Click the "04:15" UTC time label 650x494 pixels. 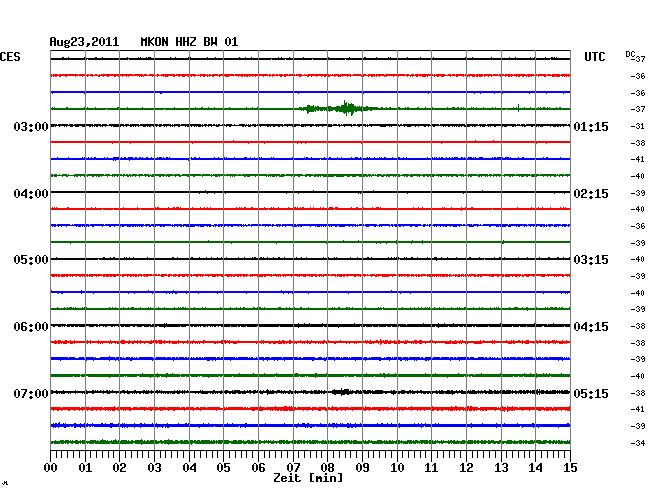[591, 327]
